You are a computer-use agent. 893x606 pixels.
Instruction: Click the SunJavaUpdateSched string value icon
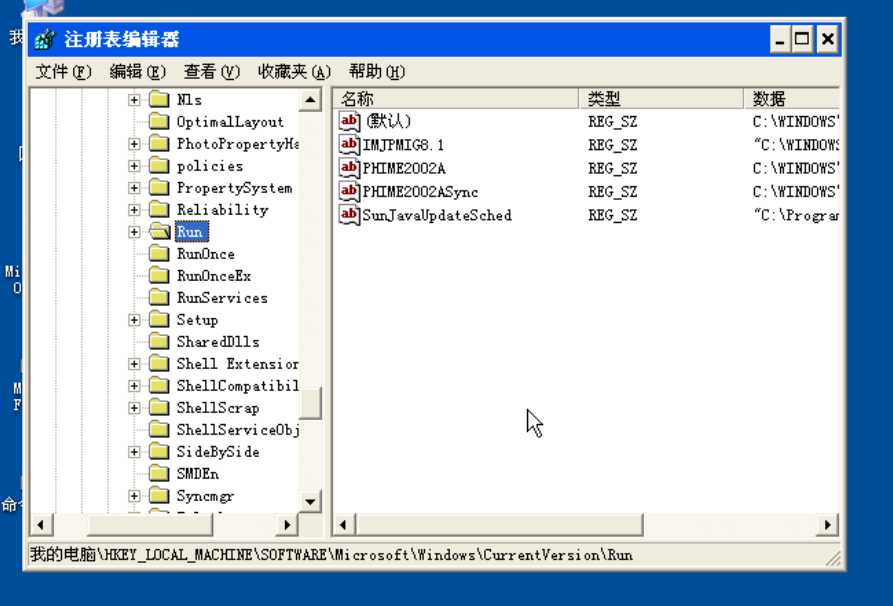point(349,215)
